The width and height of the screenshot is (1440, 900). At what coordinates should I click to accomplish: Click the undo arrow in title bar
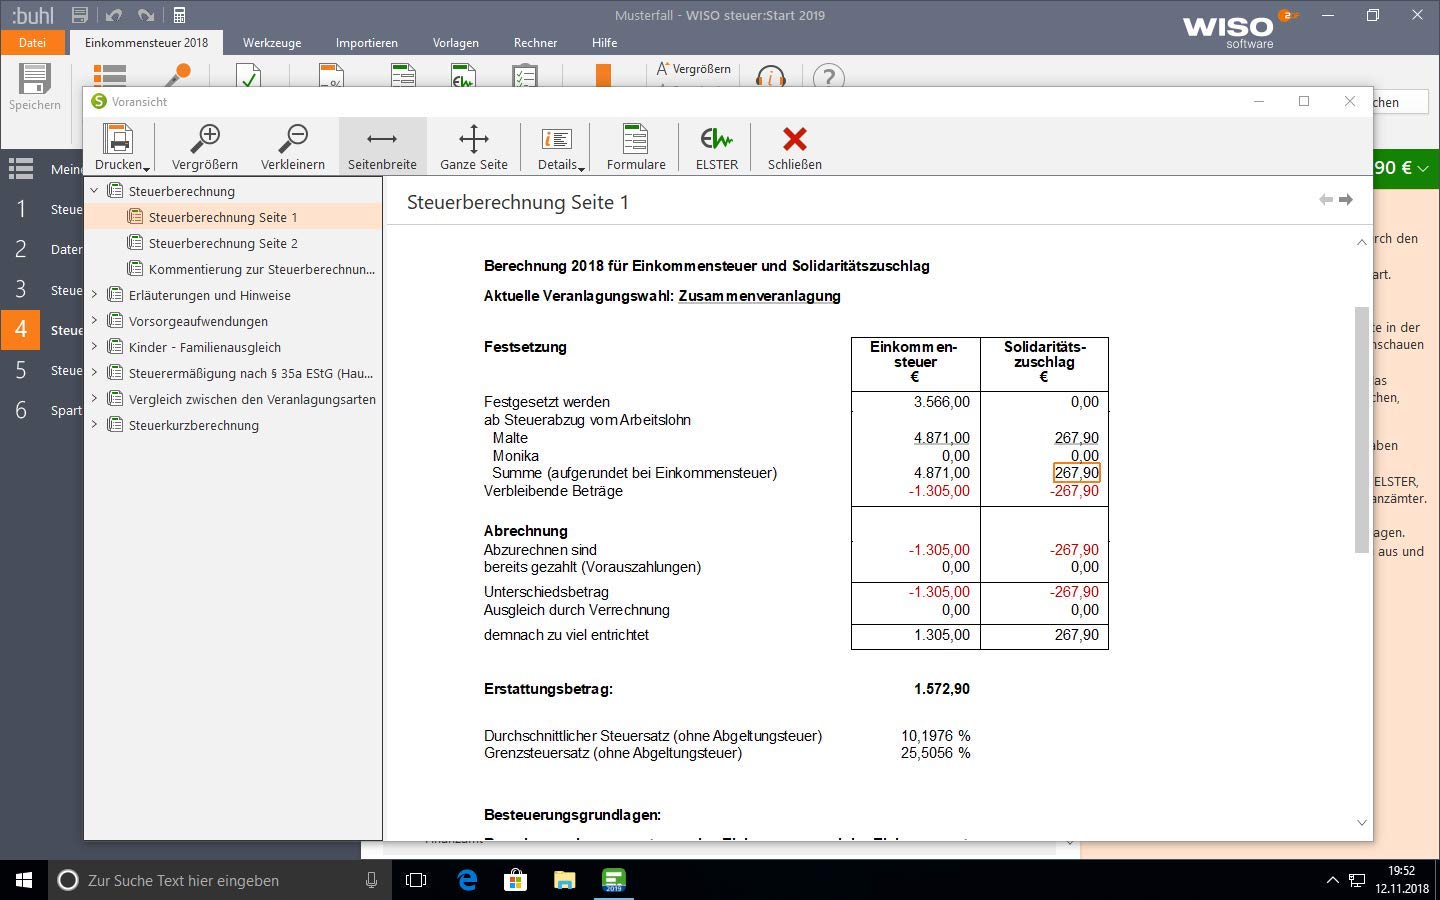tap(113, 15)
